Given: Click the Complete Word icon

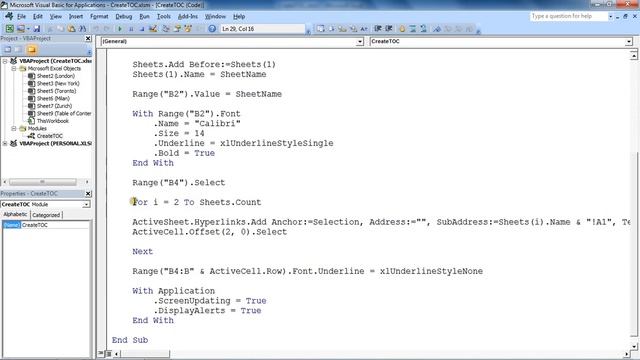Looking at the screenshot, I should (364, 29).
